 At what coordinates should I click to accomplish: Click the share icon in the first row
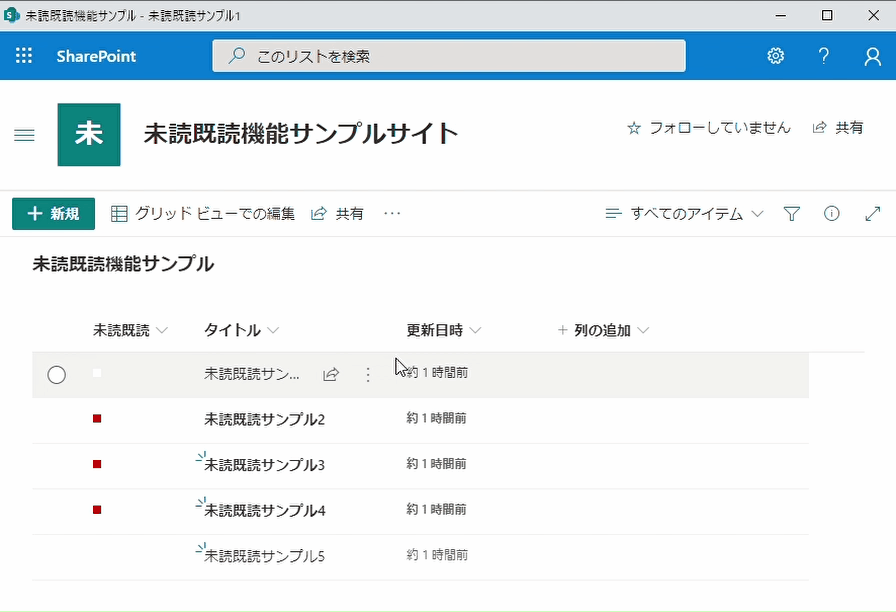pyautogui.click(x=331, y=374)
